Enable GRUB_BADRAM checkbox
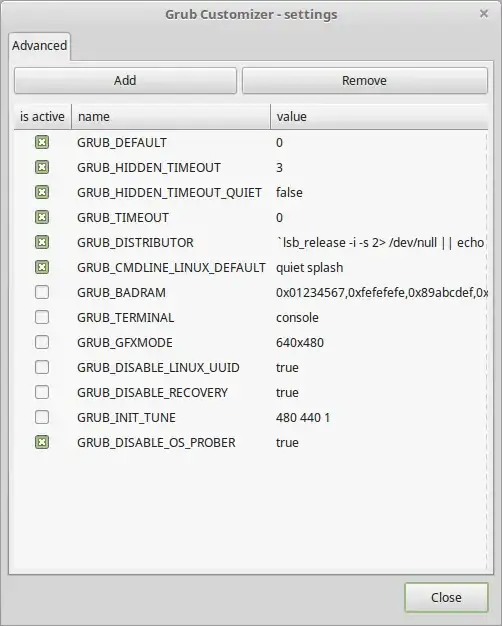The height and width of the screenshot is (626, 502). click(x=42, y=292)
